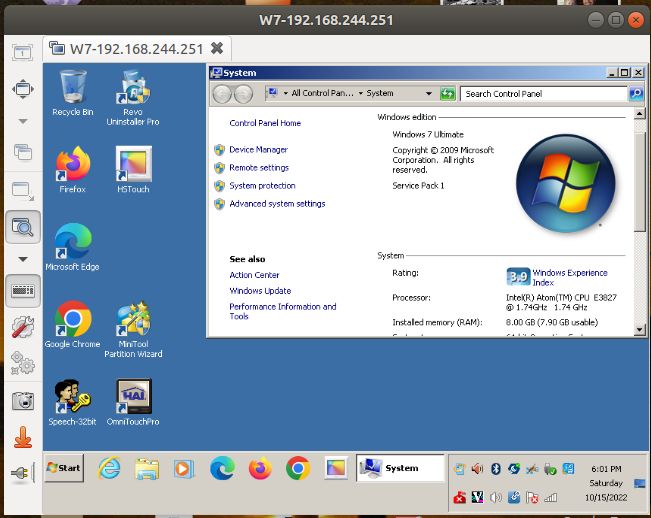Open the Windows Start menu
Image resolution: width=651 pixels, height=518 pixels.
(x=64, y=468)
